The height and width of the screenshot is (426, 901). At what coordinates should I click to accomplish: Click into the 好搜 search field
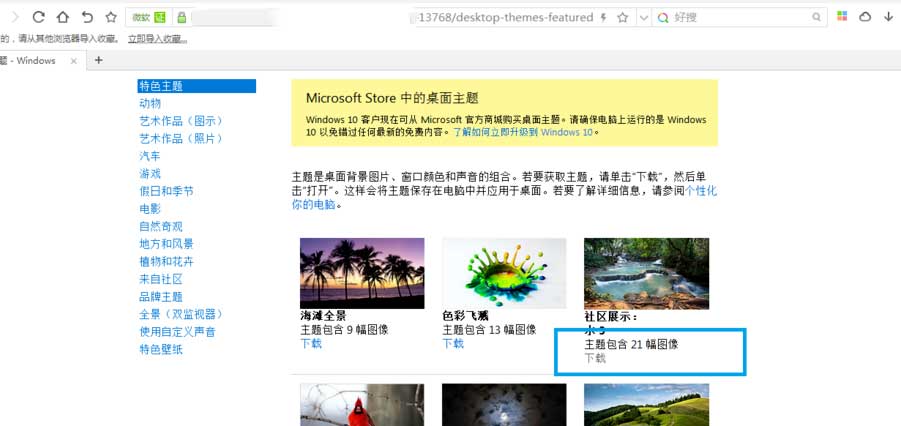click(741, 18)
